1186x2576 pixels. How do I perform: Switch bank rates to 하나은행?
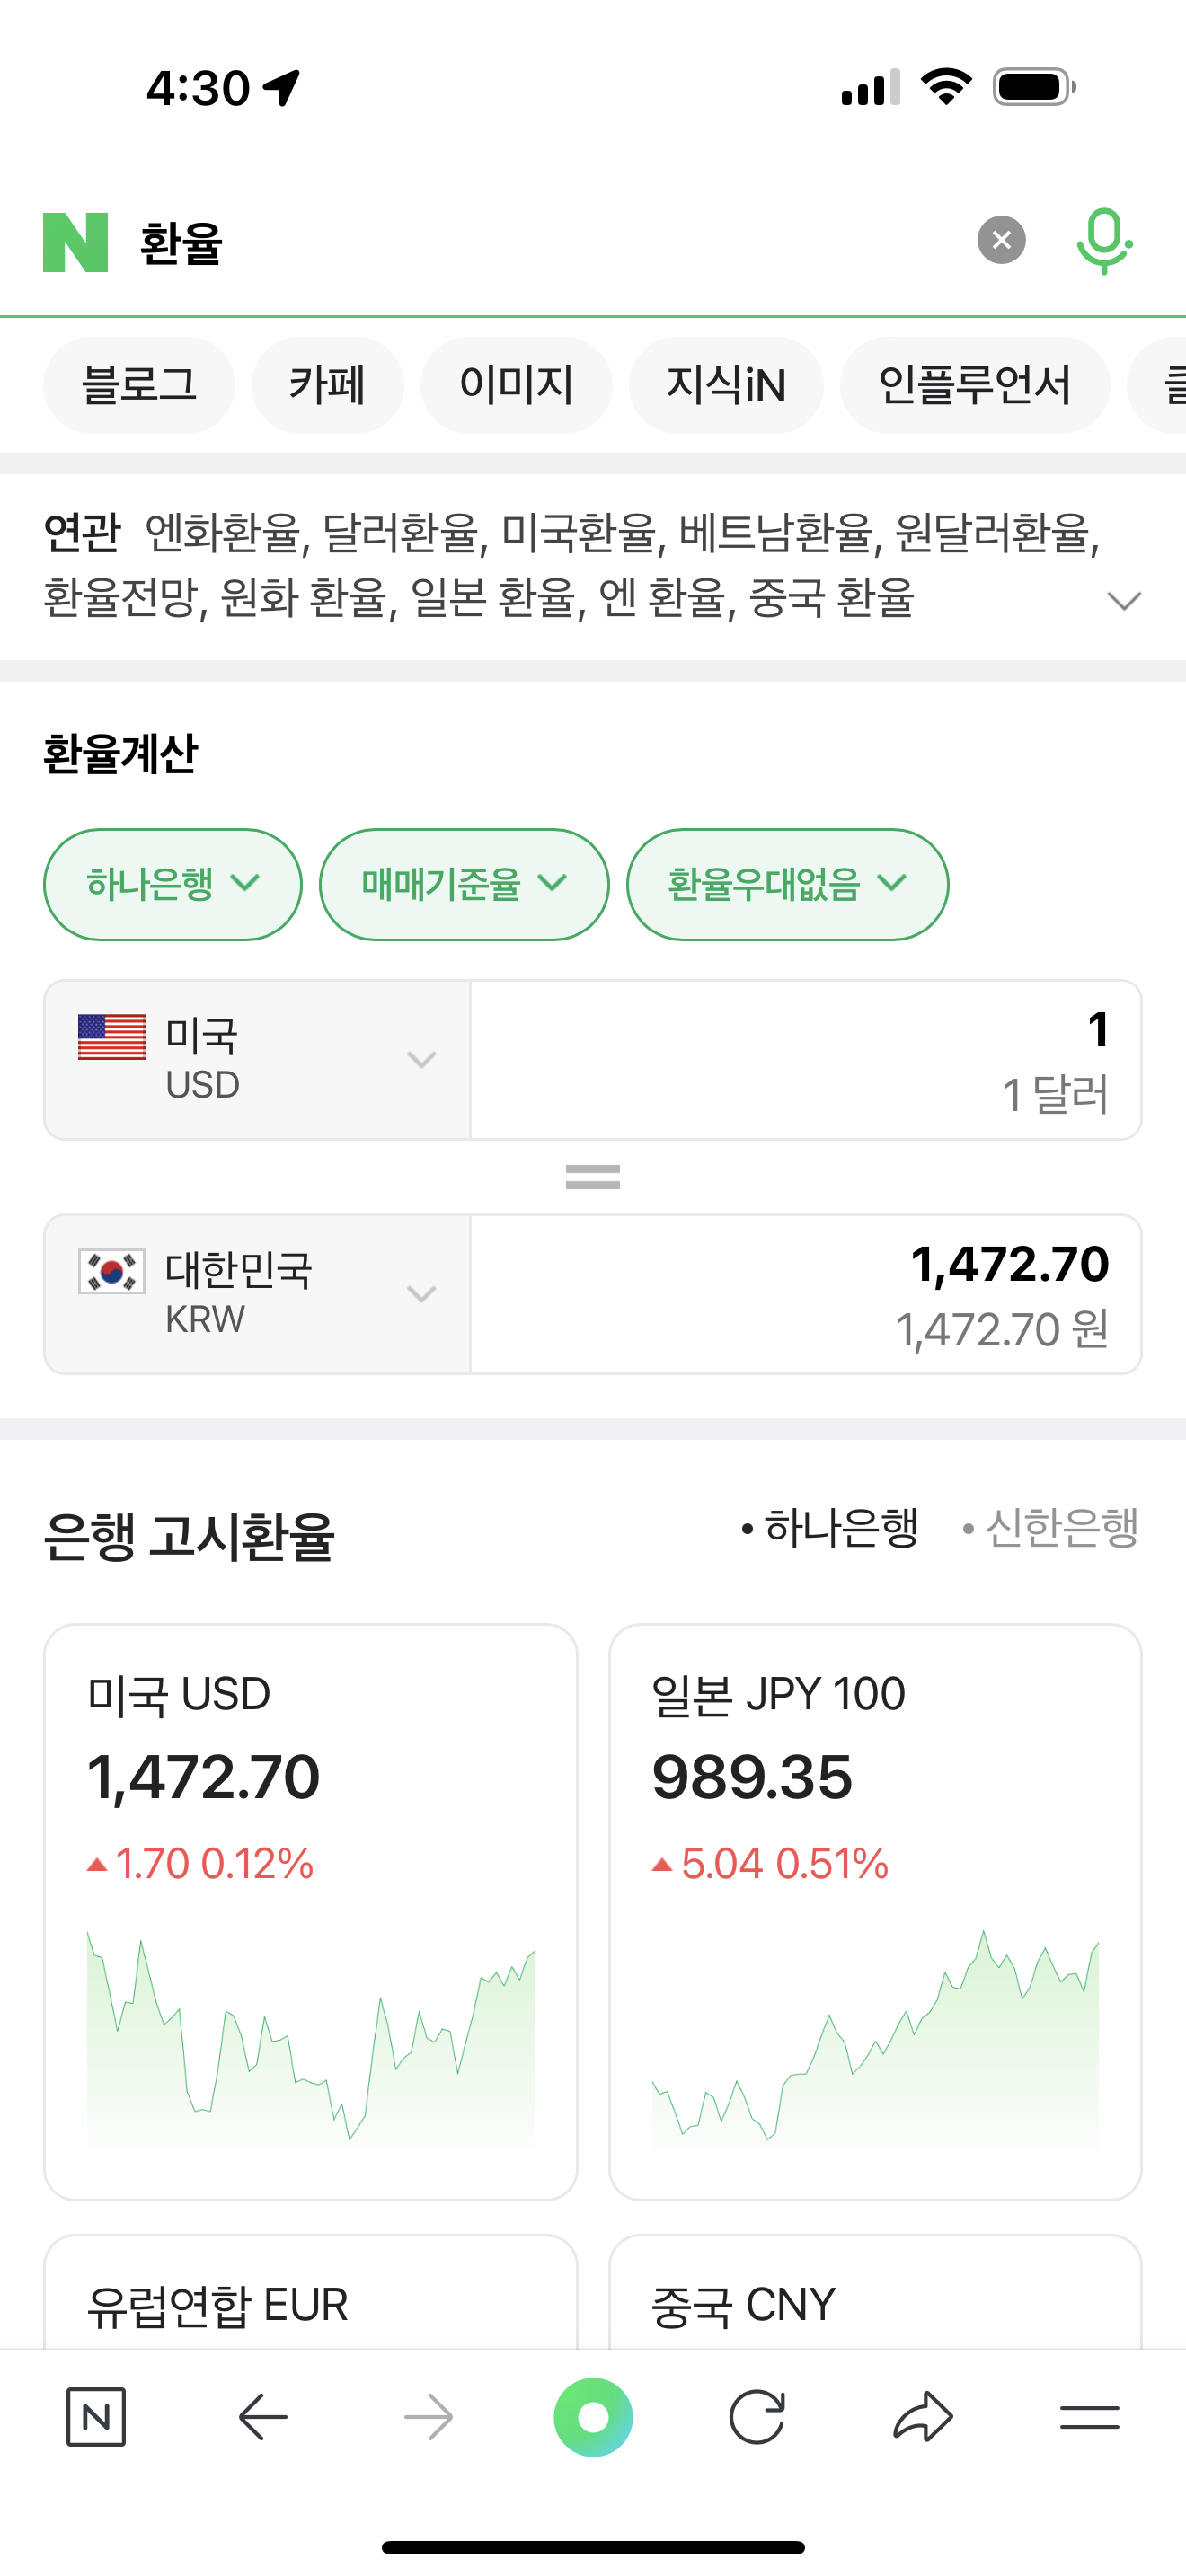tap(830, 1528)
